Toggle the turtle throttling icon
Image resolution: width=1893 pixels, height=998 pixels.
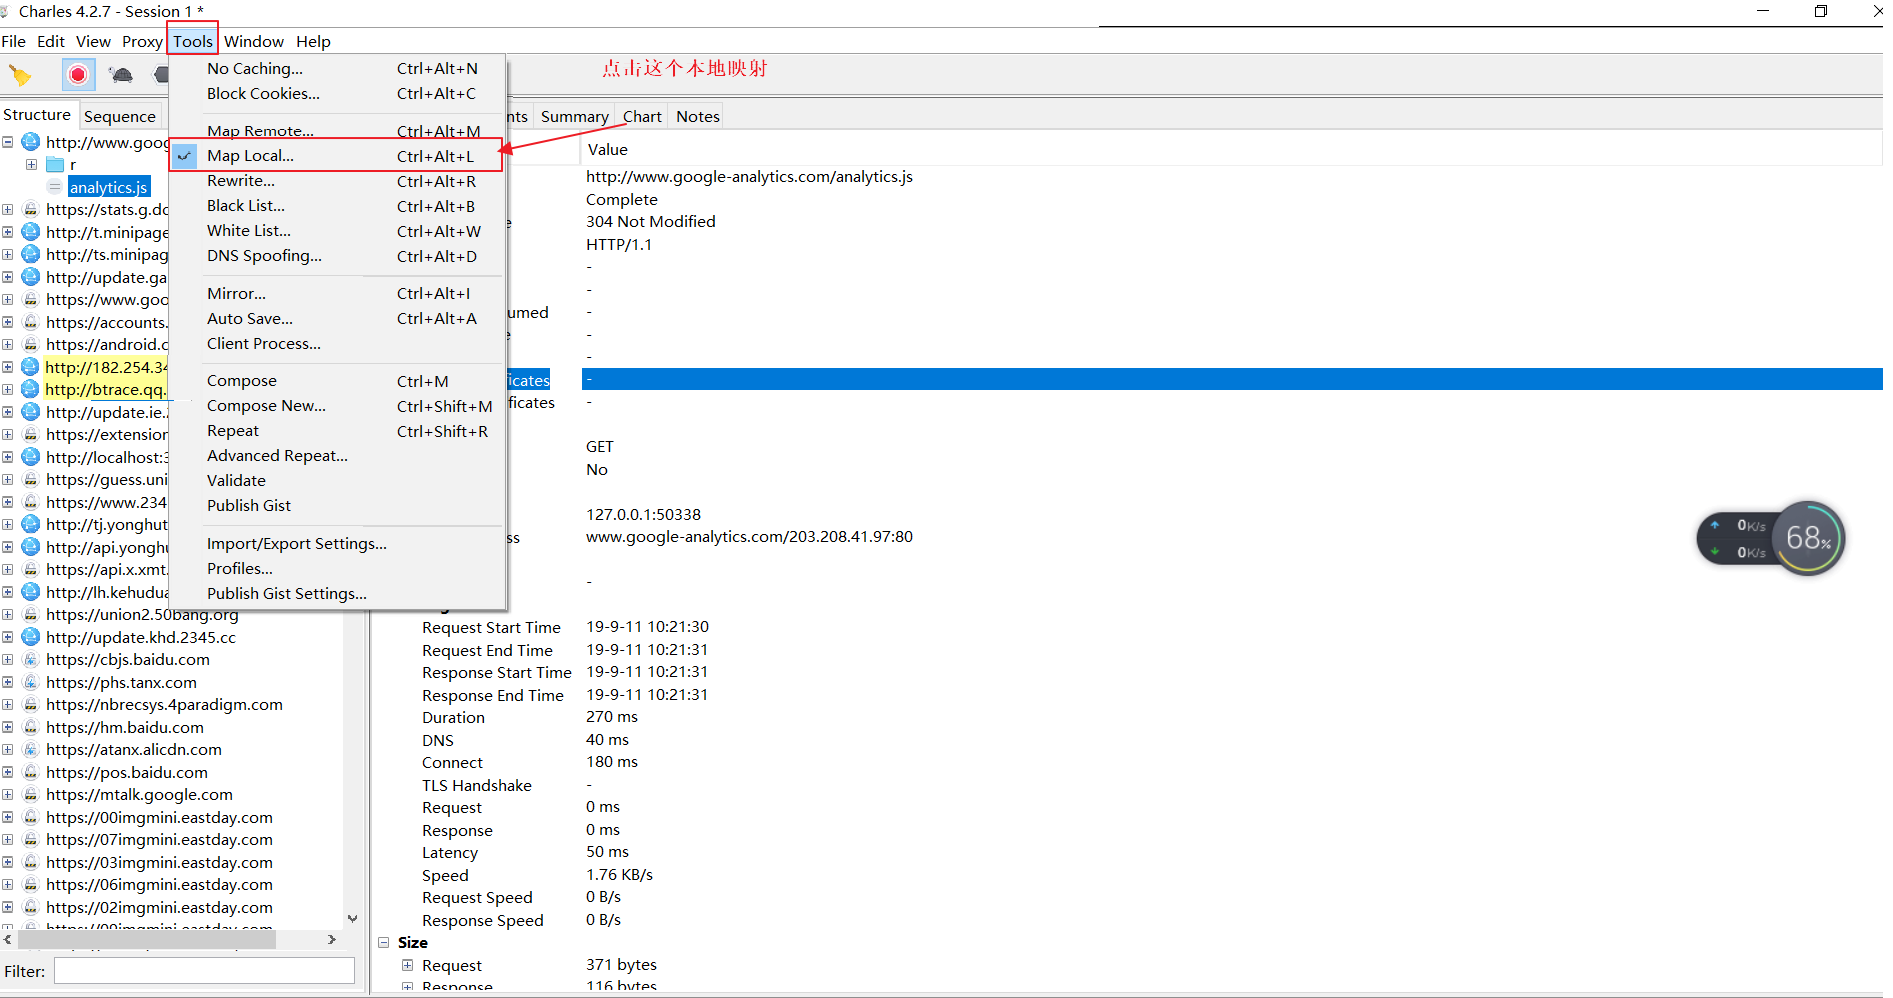tap(121, 75)
